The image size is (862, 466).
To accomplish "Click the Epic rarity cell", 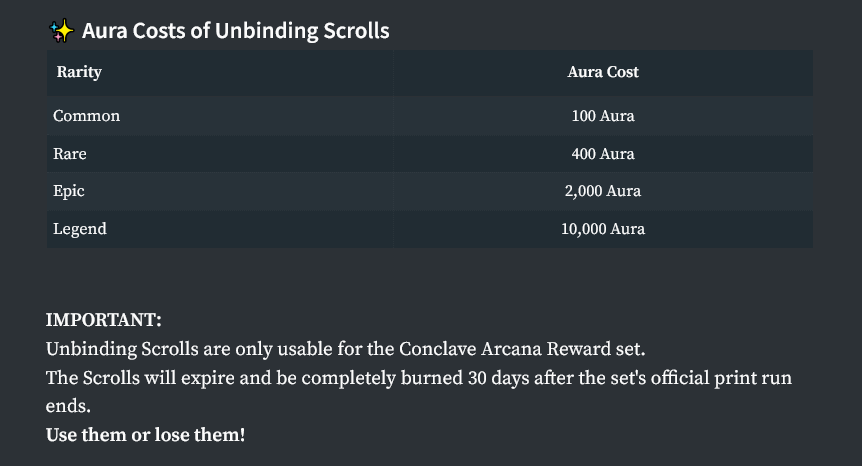I will 69,191.
